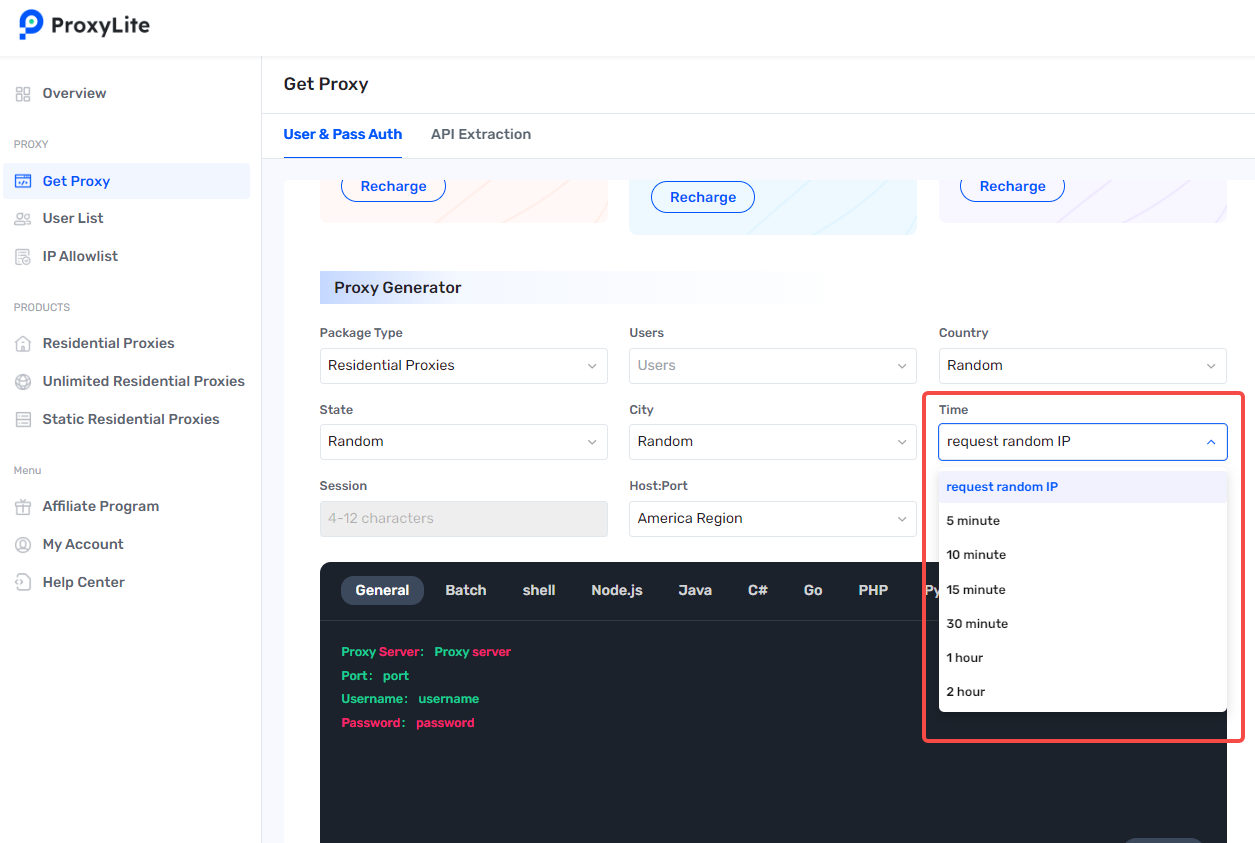
Task: Click the User List people icon
Action: coord(23,219)
